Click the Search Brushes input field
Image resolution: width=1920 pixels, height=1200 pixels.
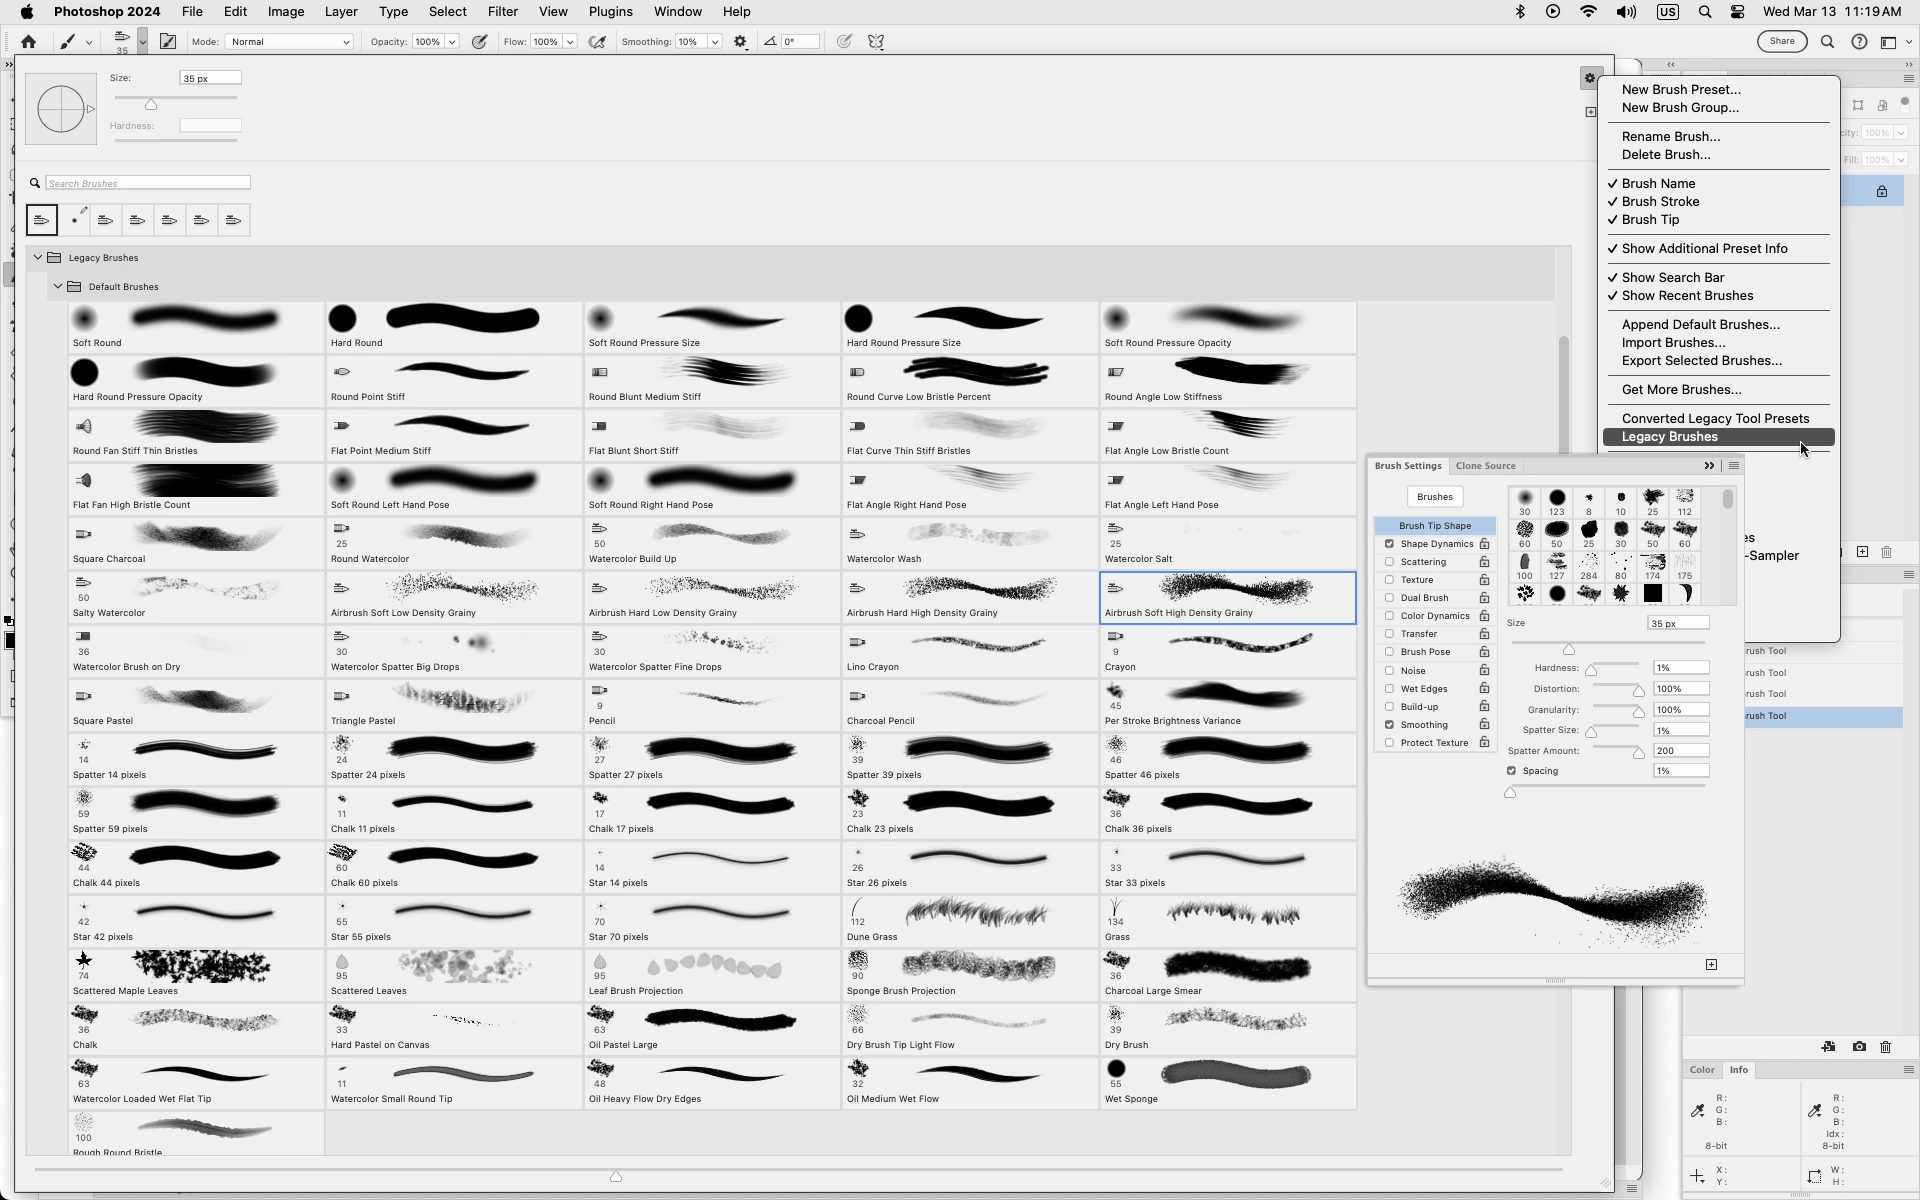[148, 183]
